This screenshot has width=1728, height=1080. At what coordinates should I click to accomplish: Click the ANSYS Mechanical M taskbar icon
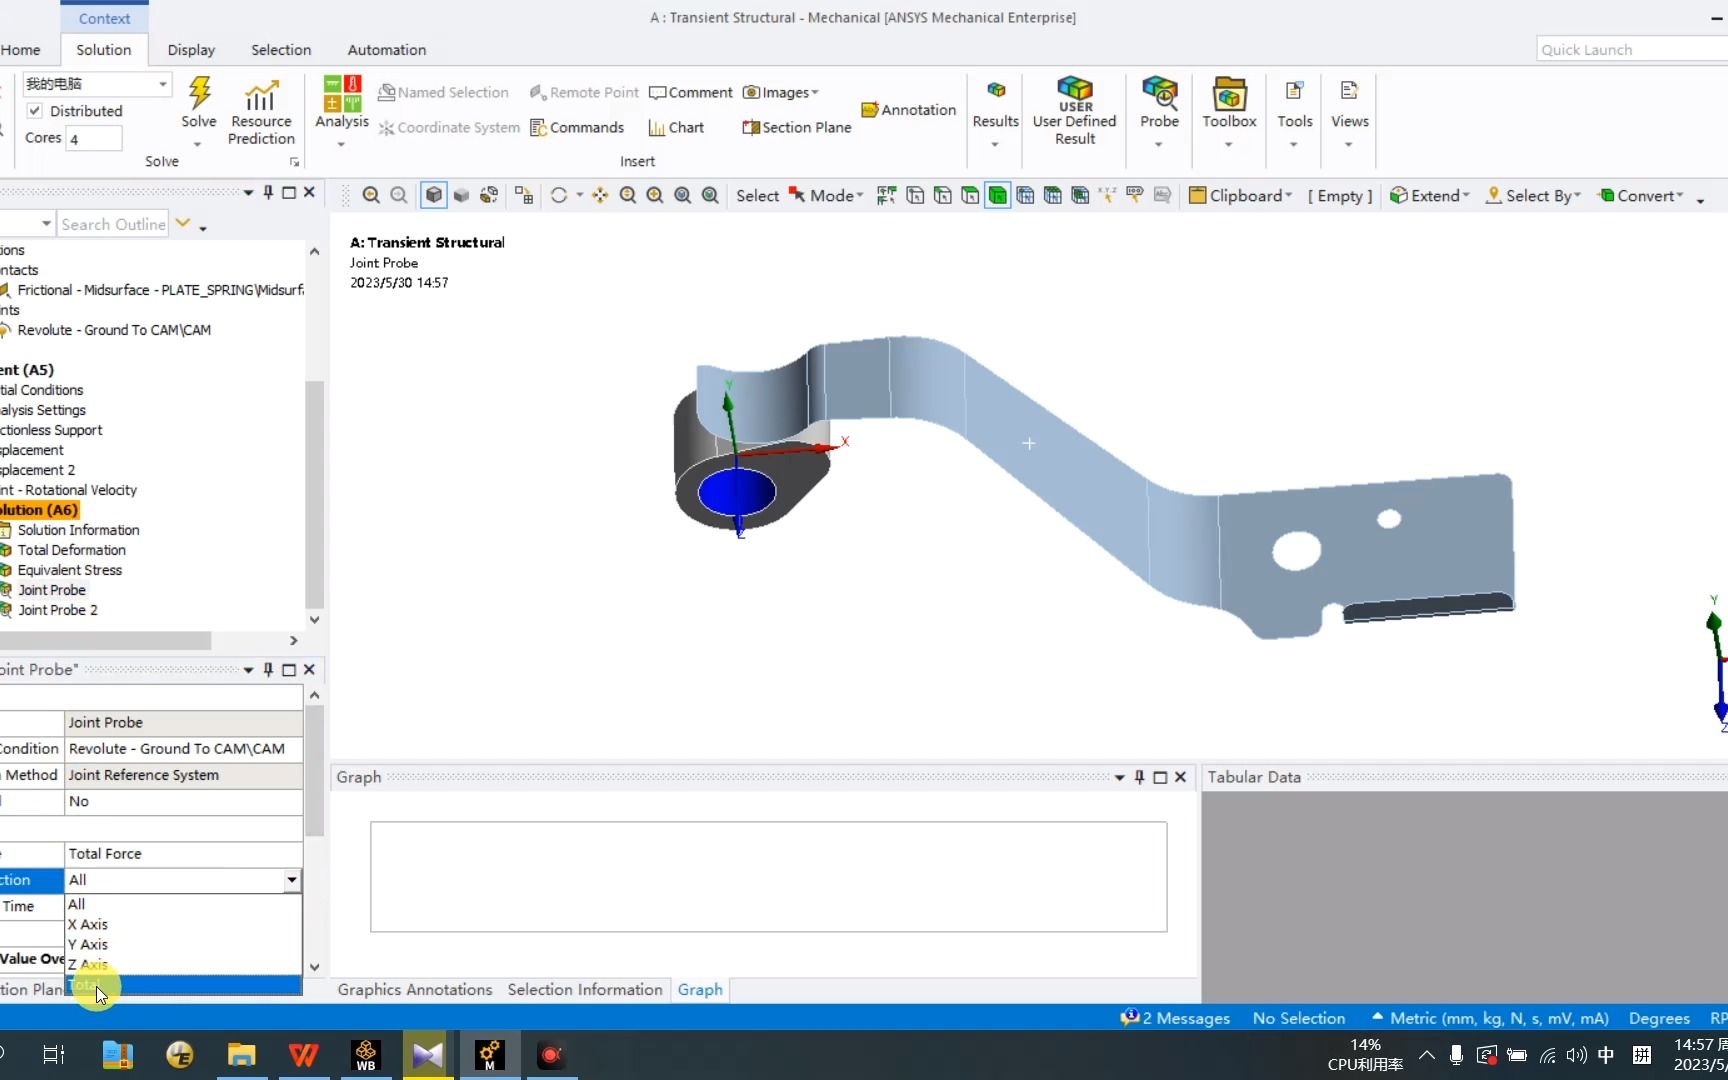coord(489,1055)
